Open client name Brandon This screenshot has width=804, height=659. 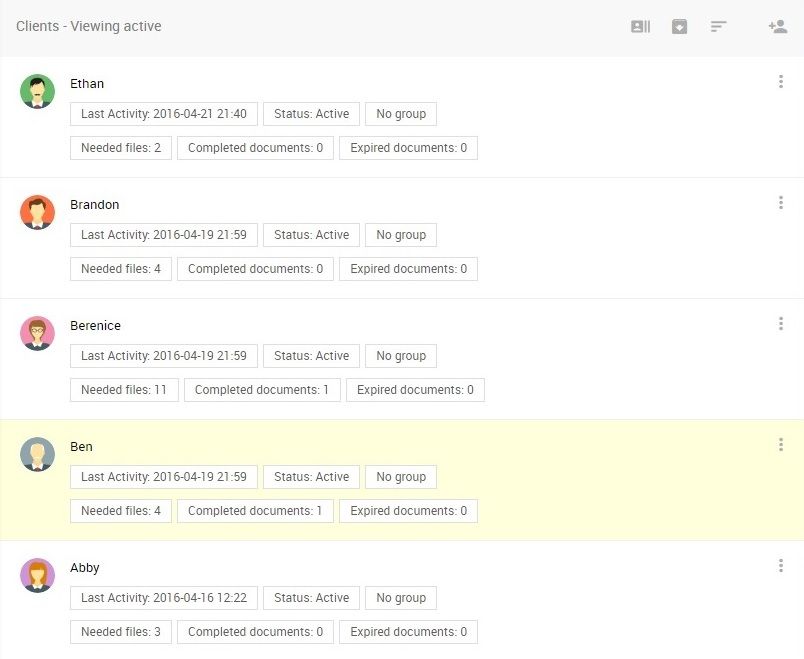(95, 205)
